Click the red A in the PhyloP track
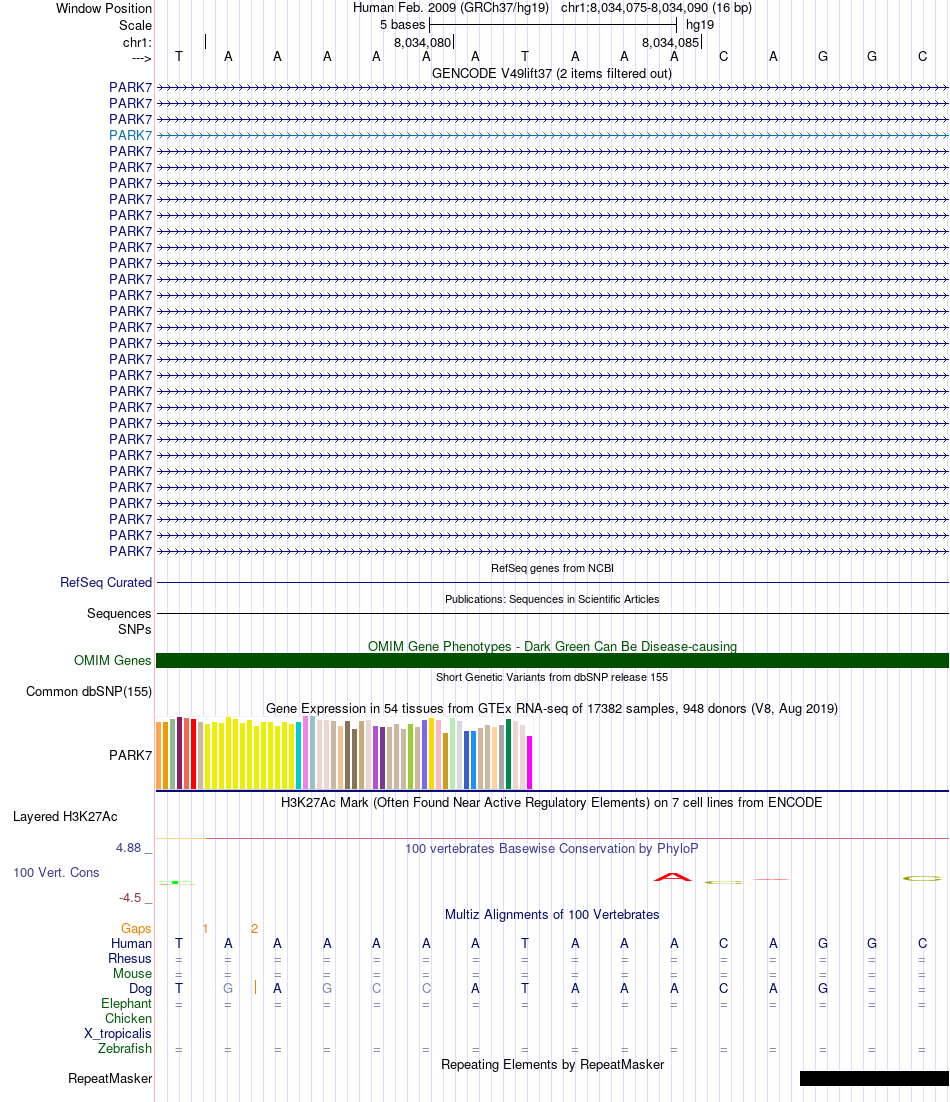950x1102 pixels. [x=672, y=877]
